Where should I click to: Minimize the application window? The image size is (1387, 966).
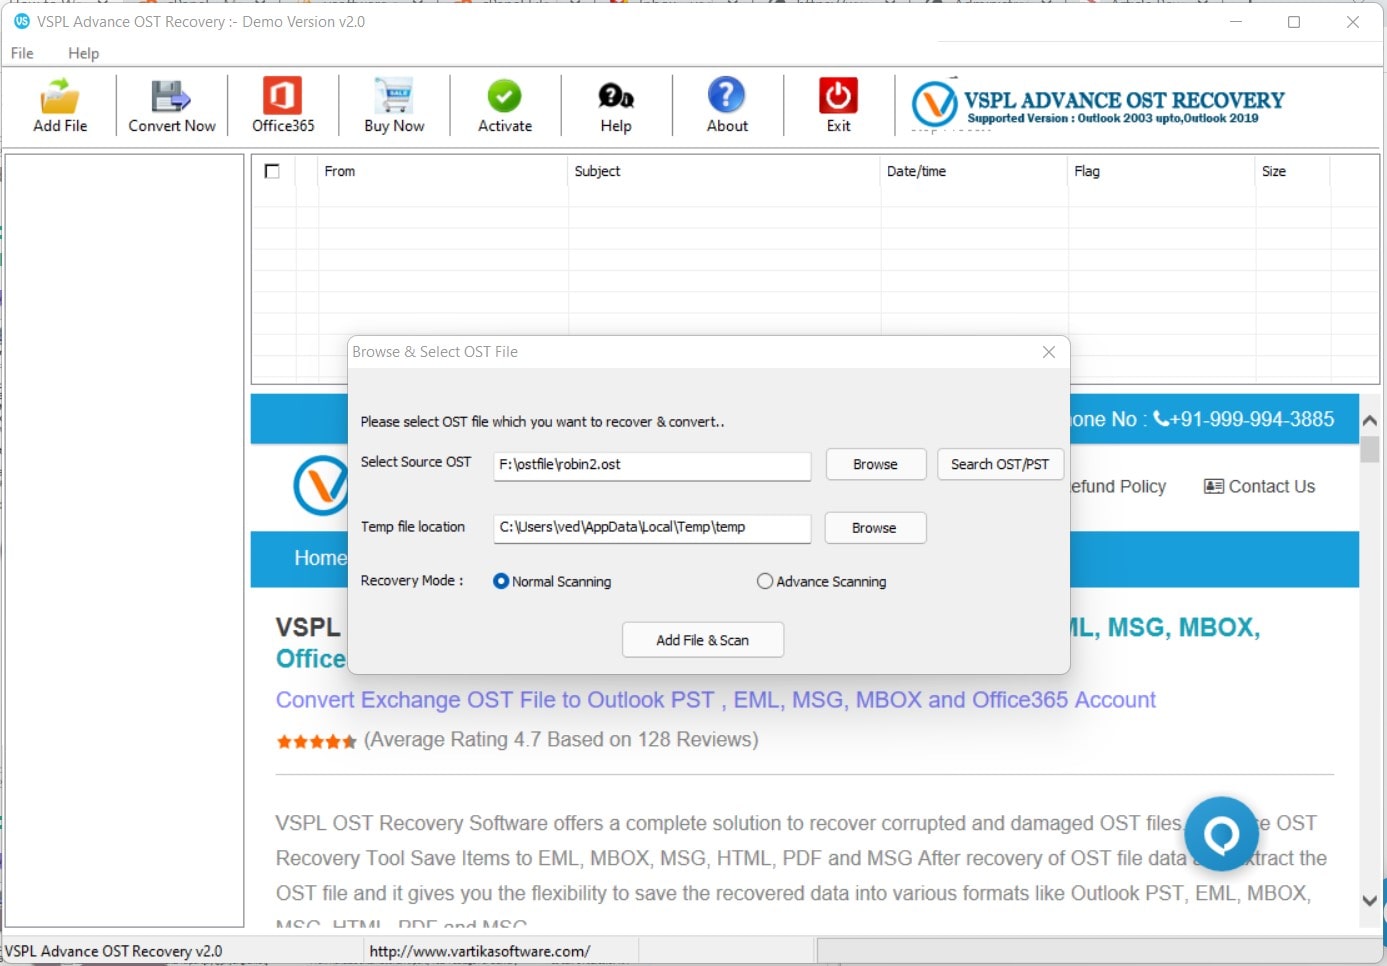(1236, 22)
